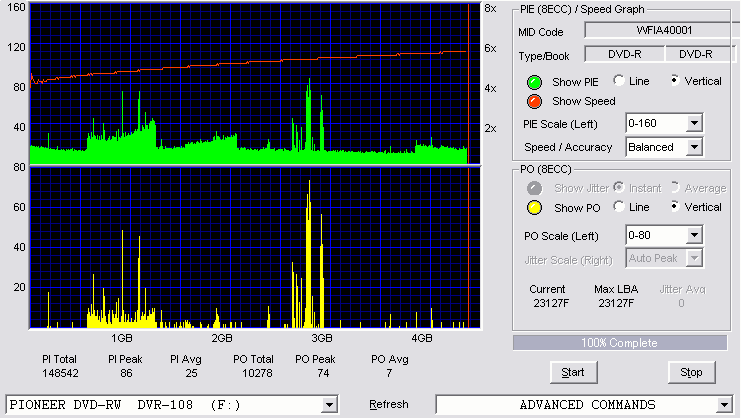The image size is (741, 418).
Task: Click the Show PIE label
Action: pos(575,82)
